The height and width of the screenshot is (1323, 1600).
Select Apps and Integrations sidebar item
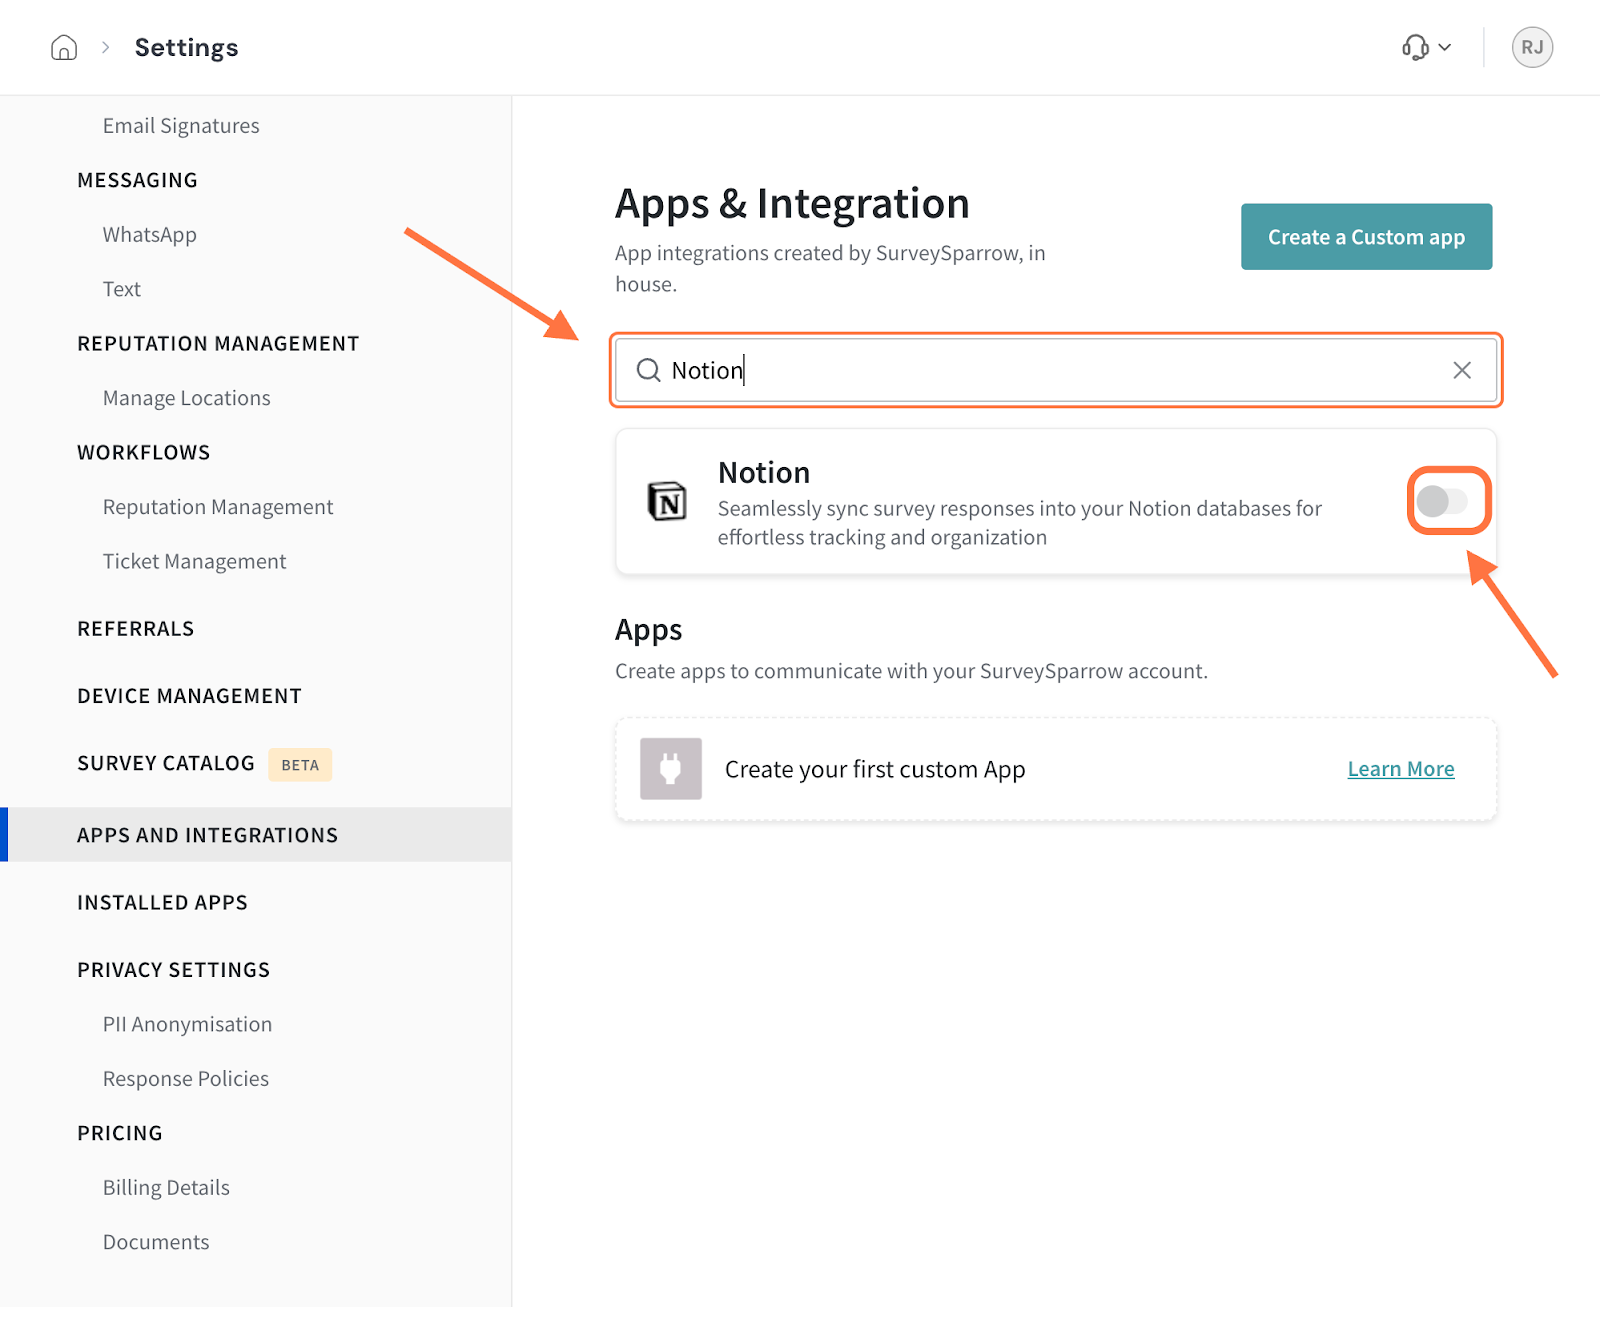pos(207,835)
